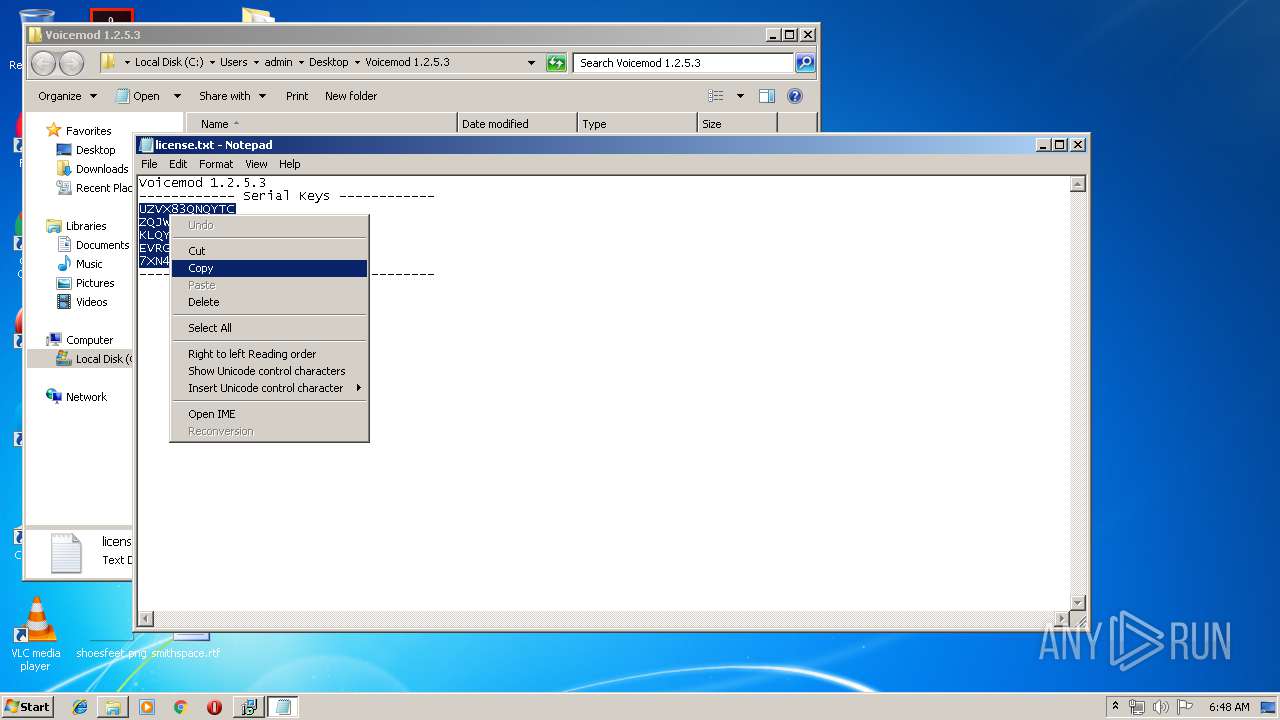Click Explorer Refresh button
This screenshot has width=1280, height=720.
556,63
